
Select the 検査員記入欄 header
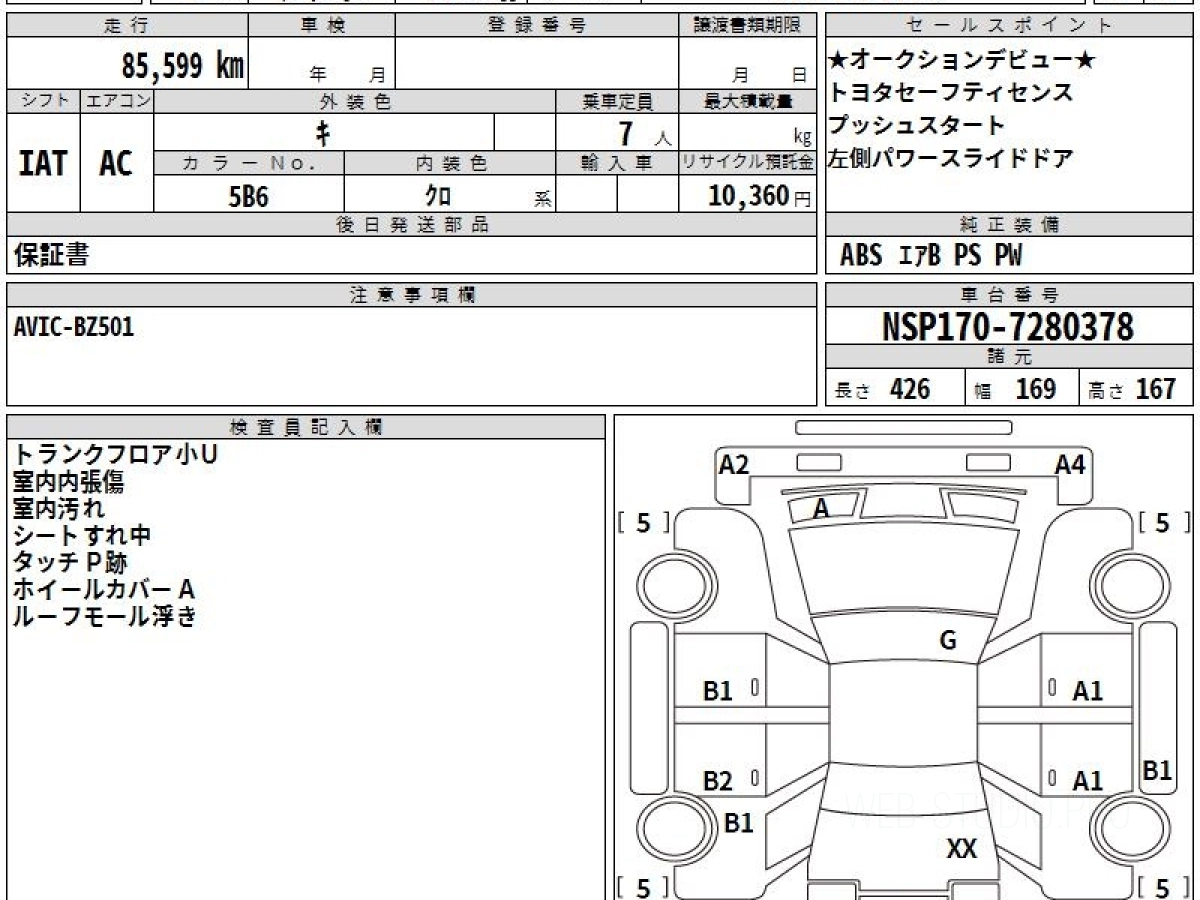point(306,427)
